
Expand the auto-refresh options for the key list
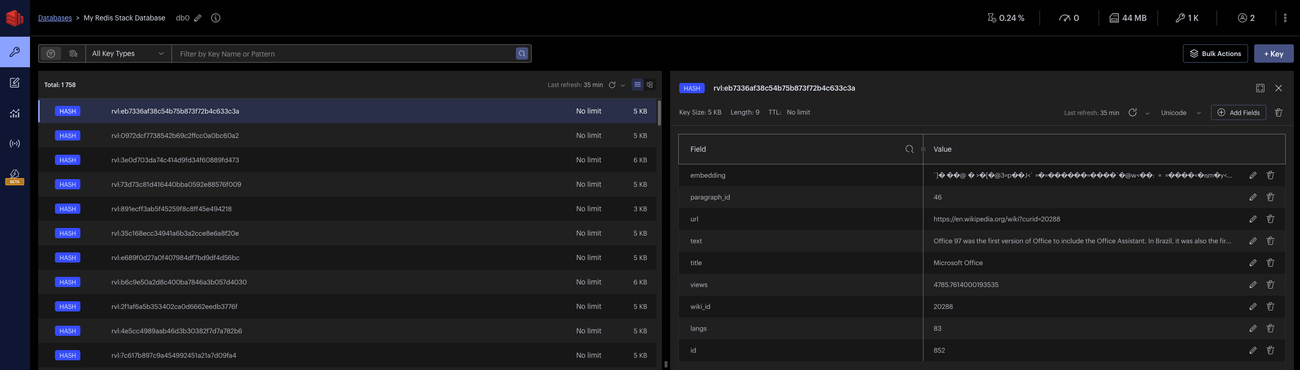623,85
